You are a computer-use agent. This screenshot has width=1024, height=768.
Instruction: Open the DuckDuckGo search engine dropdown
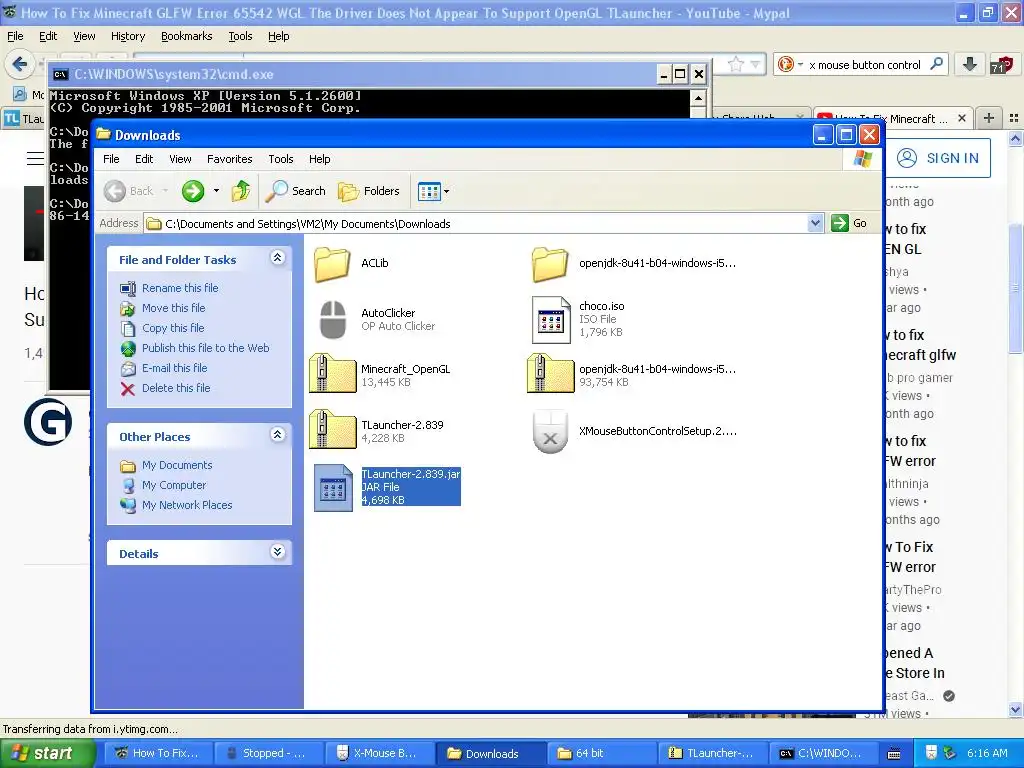click(x=790, y=64)
